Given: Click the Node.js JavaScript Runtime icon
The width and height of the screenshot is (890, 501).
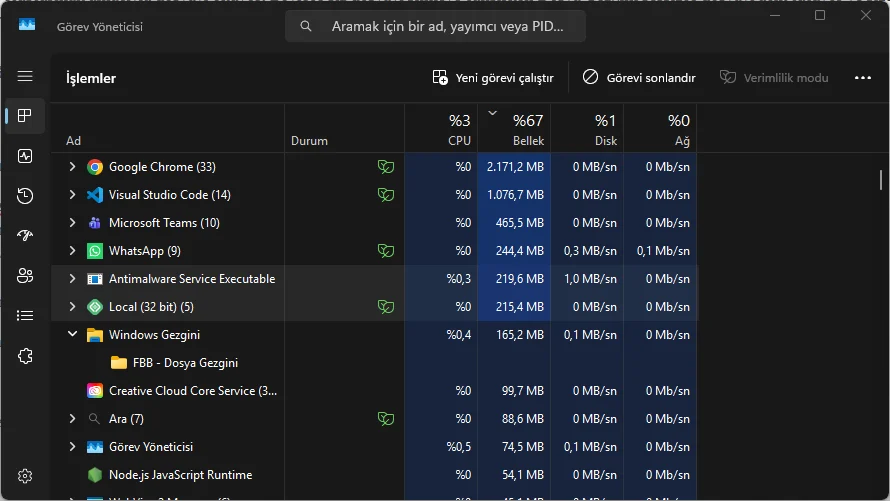Looking at the screenshot, I should [x=95, y=475].
